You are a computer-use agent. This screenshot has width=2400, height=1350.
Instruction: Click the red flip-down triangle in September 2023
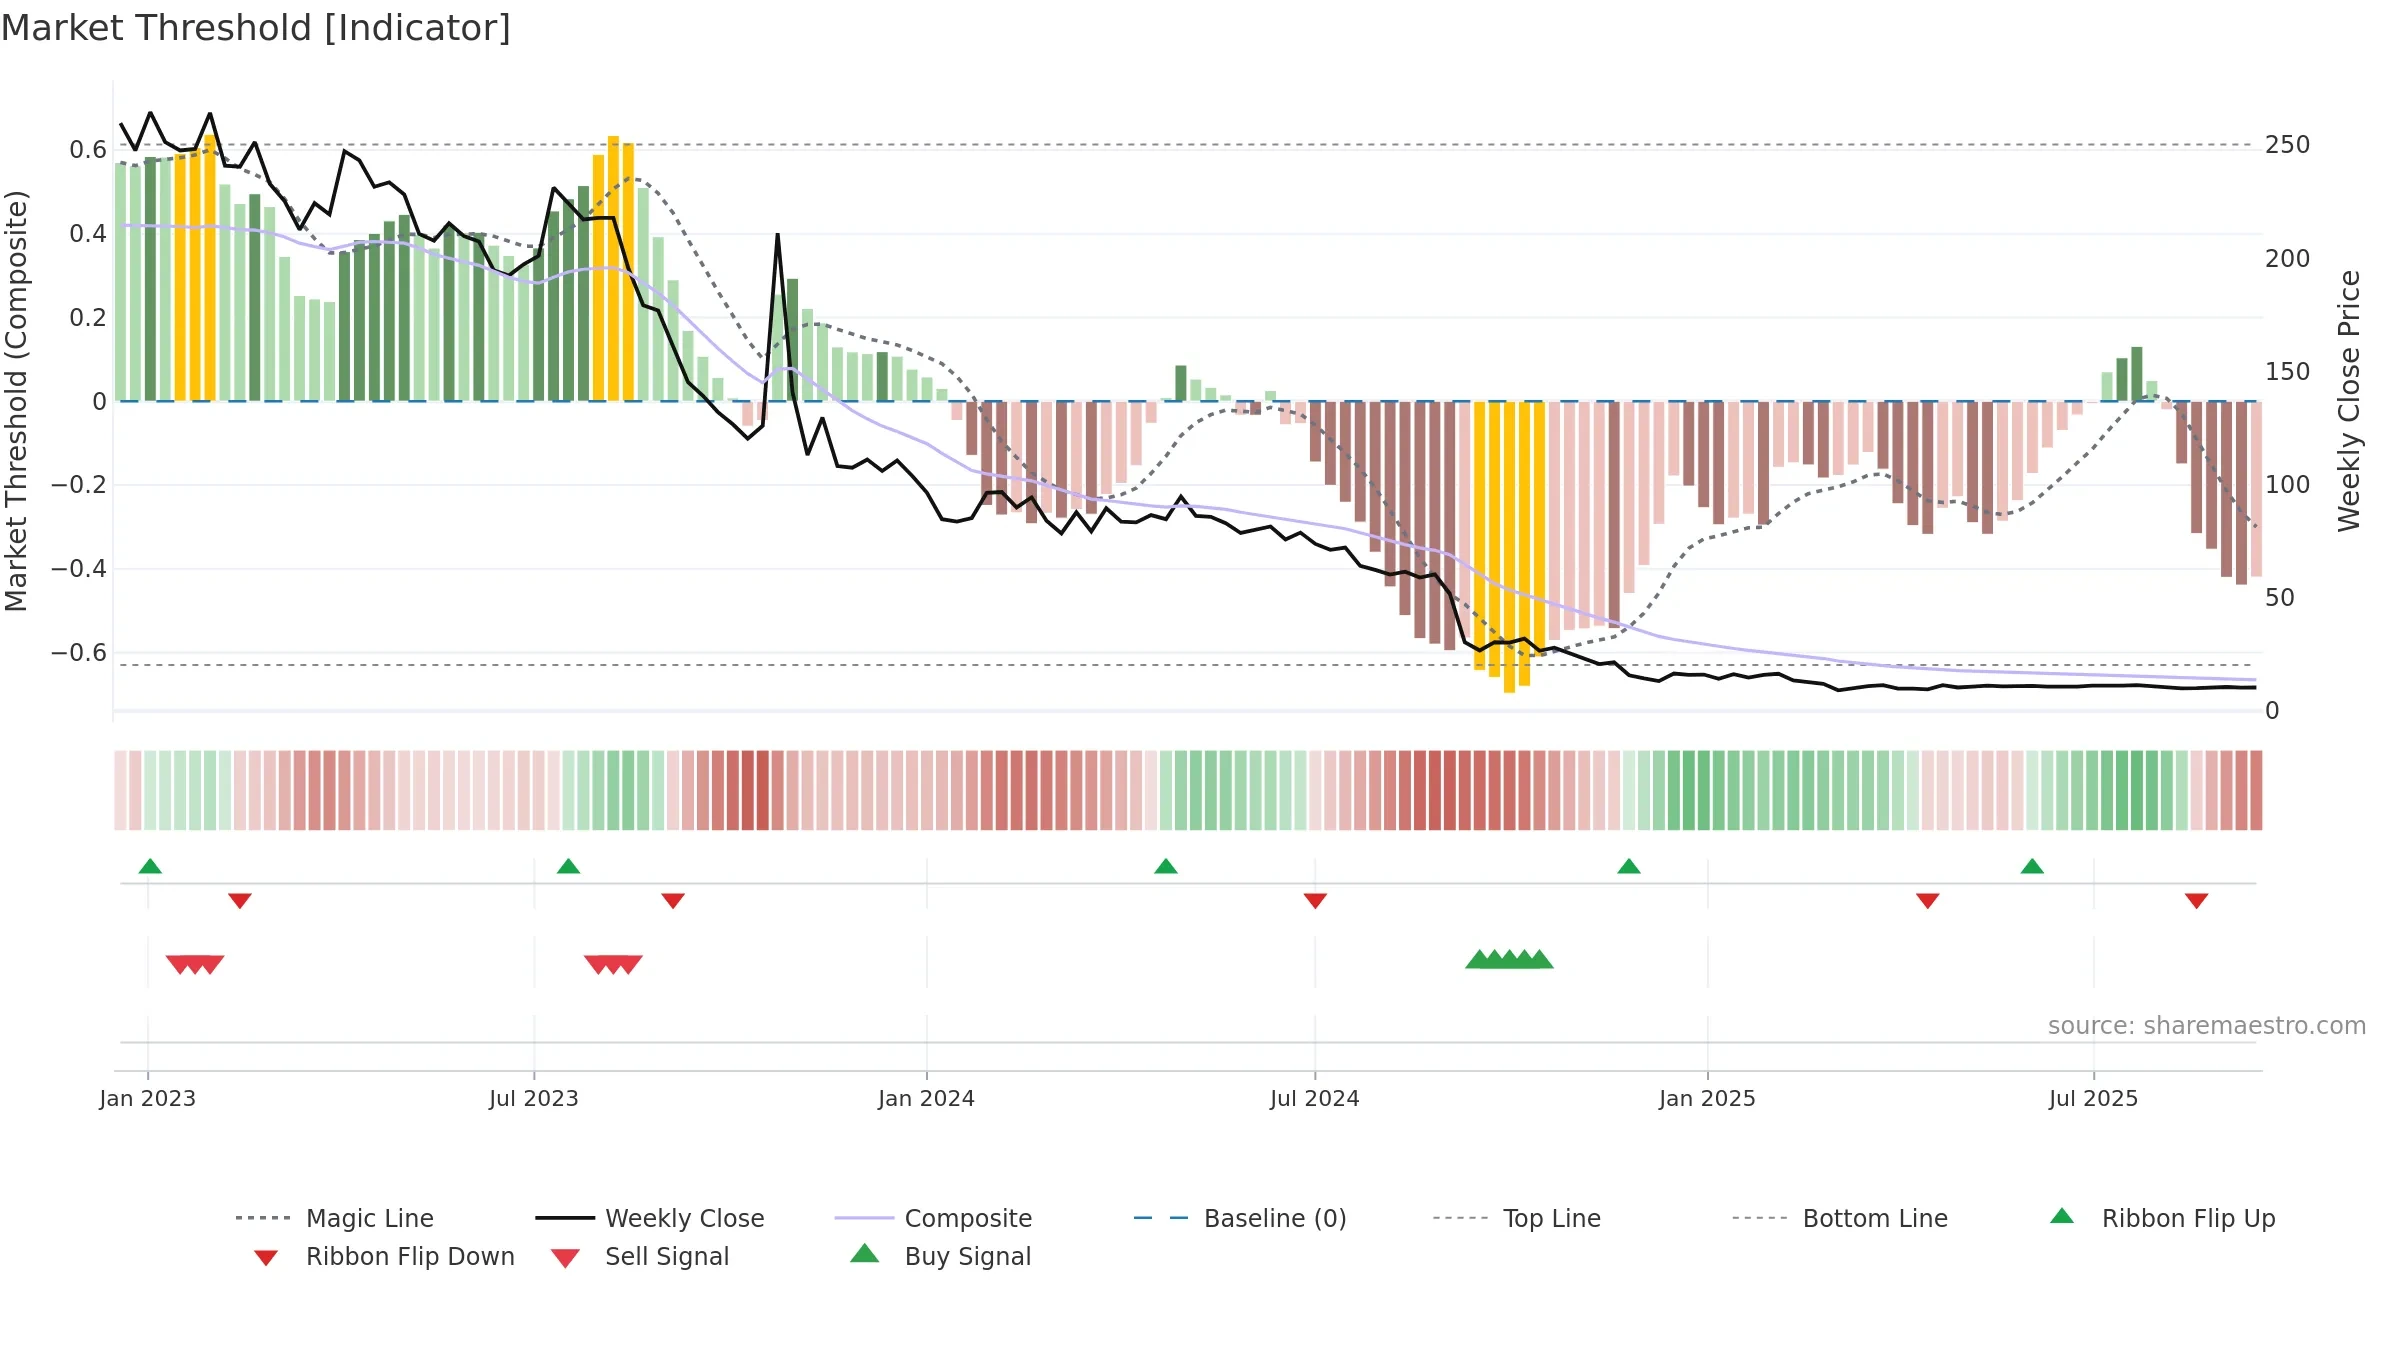pos(673,901)
